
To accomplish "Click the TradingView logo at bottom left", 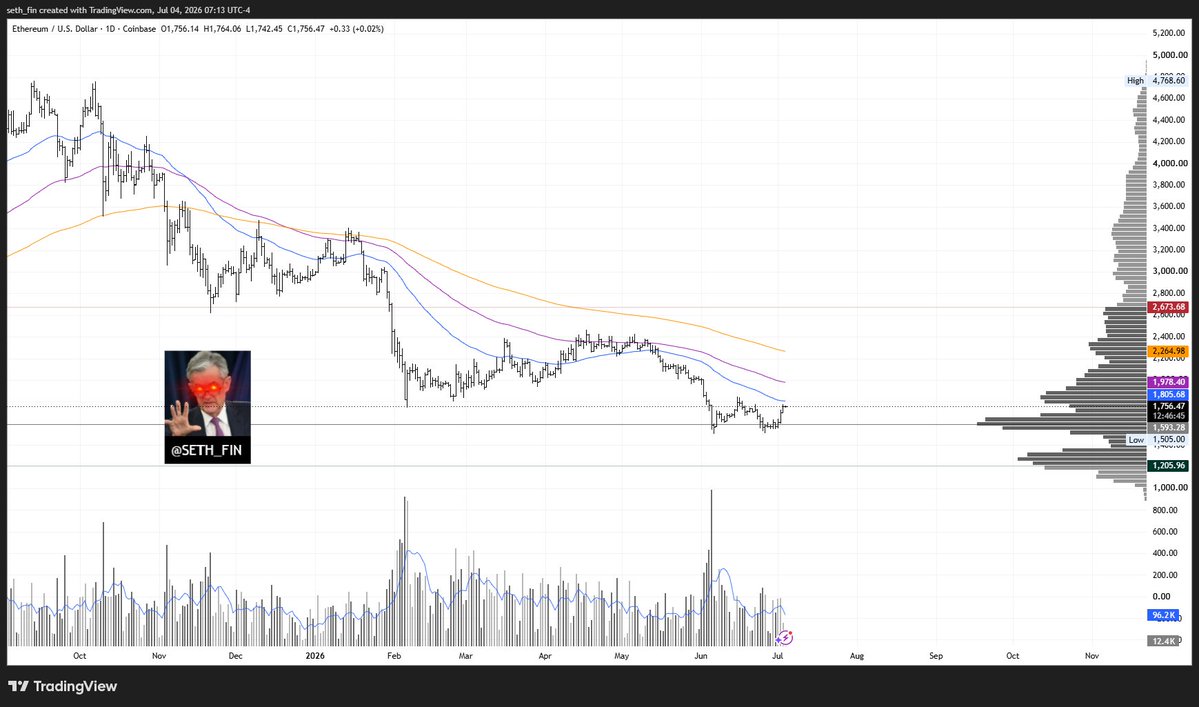I will coord(63,686).
